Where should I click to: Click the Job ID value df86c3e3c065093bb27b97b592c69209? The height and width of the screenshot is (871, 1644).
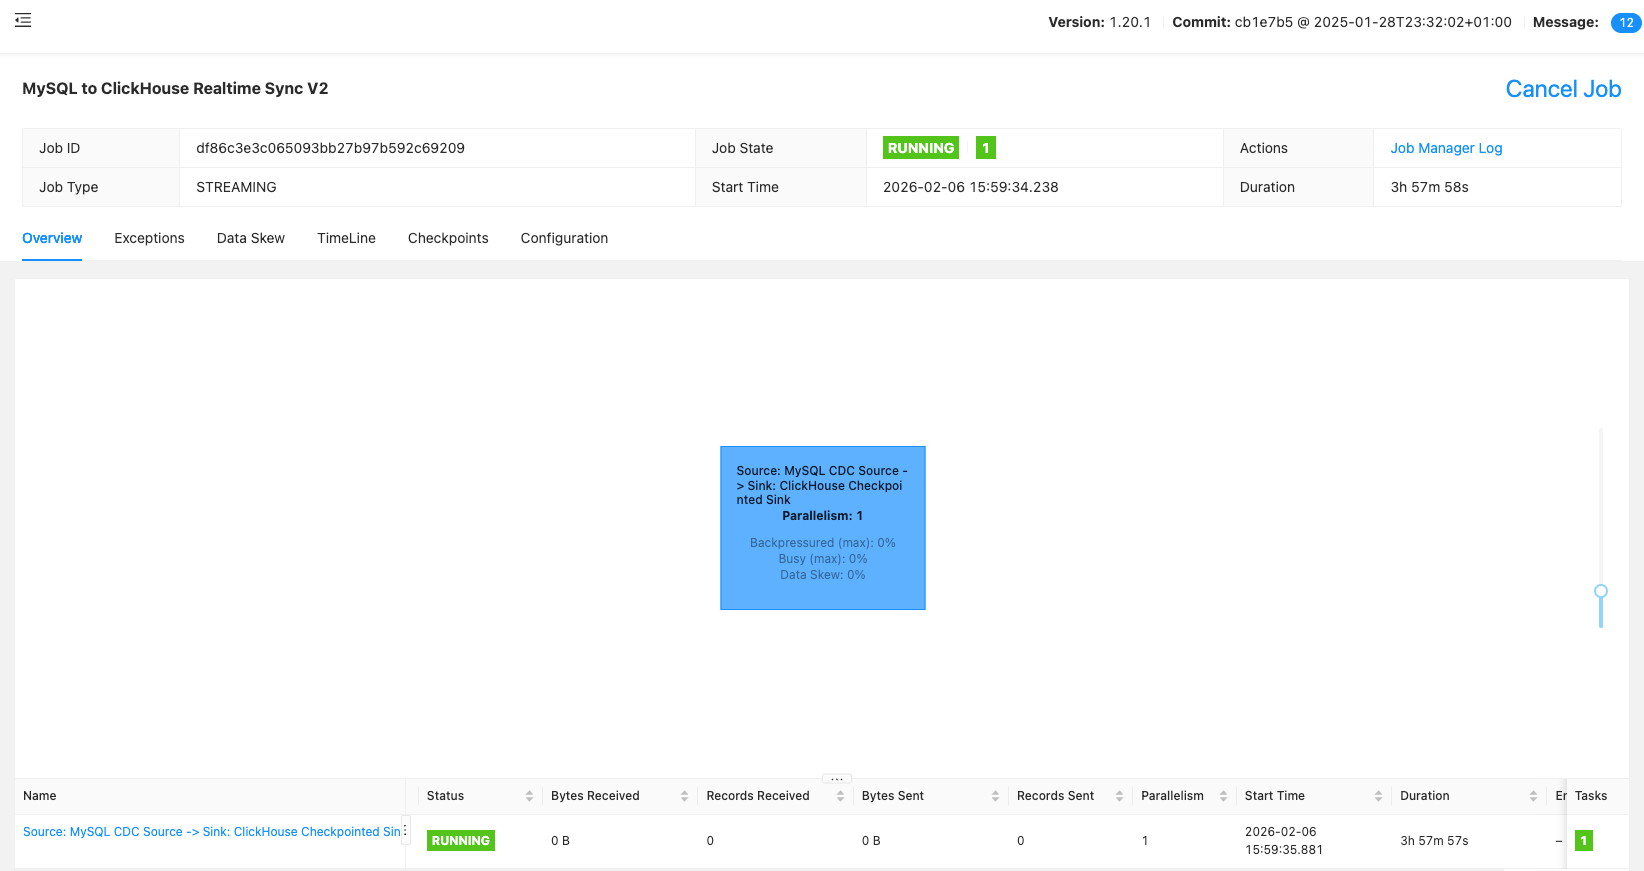pos(330,148)
